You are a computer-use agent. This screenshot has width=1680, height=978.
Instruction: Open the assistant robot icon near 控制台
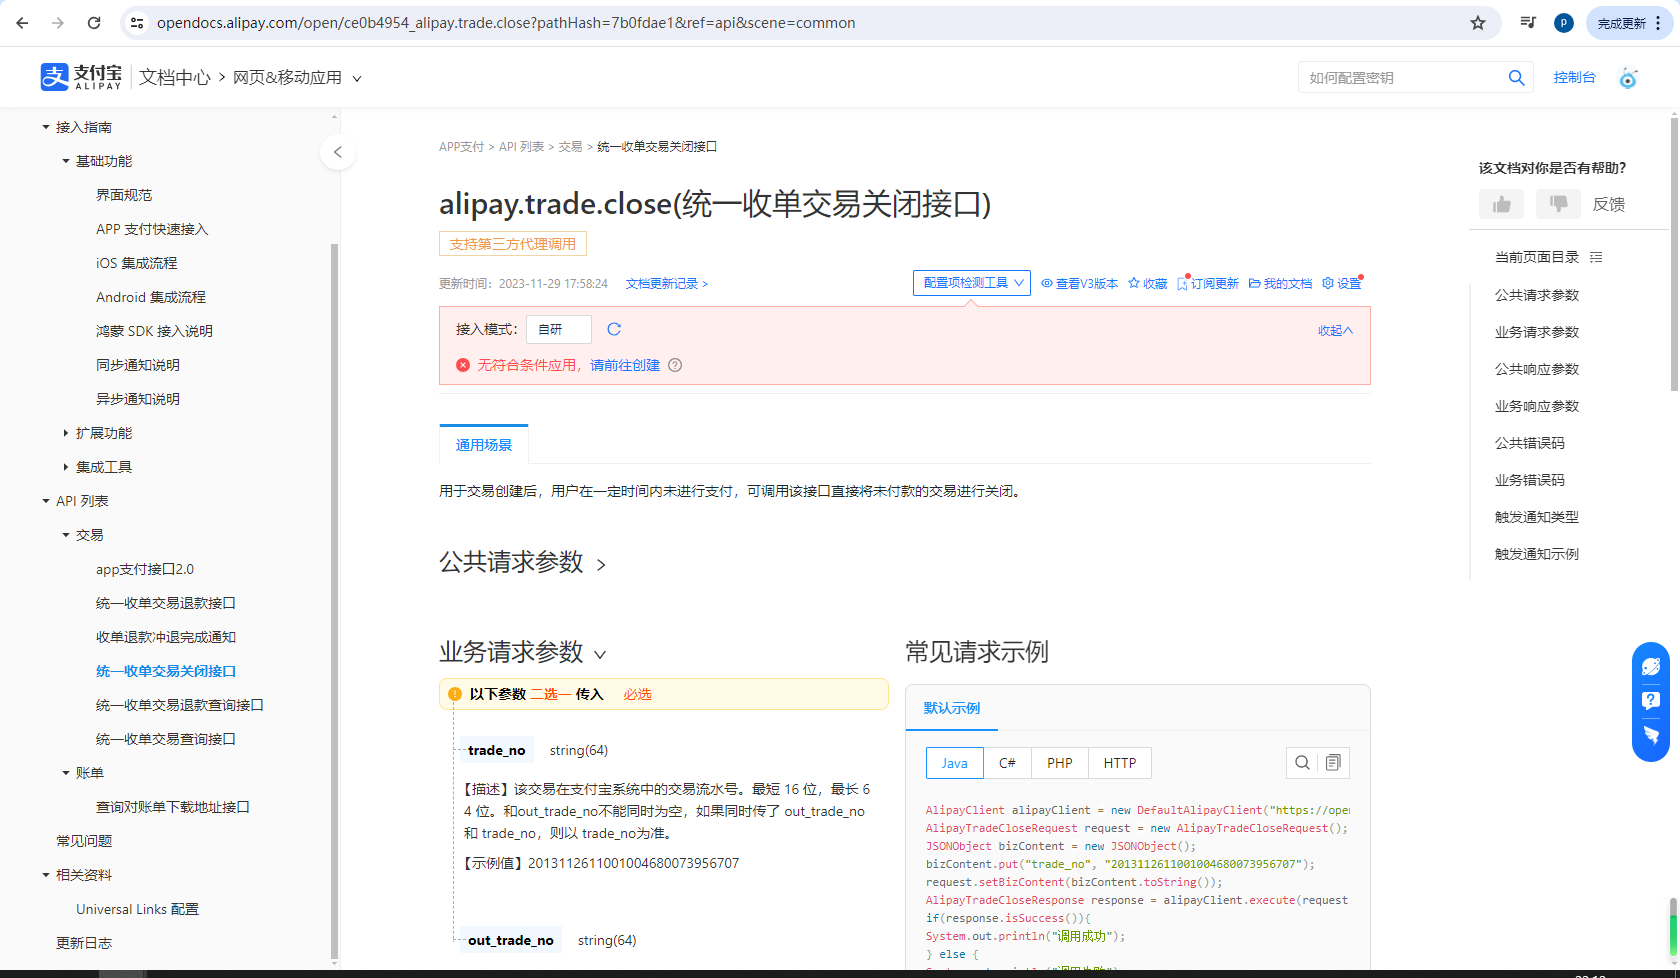point(1628,78)
